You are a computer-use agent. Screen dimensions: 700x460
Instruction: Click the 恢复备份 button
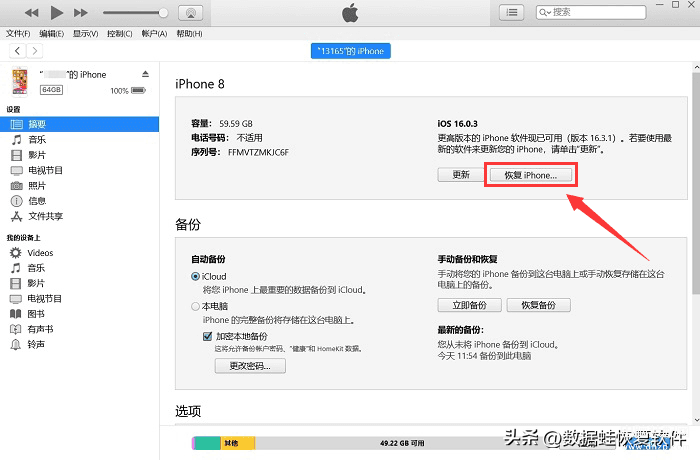[538, 305]
